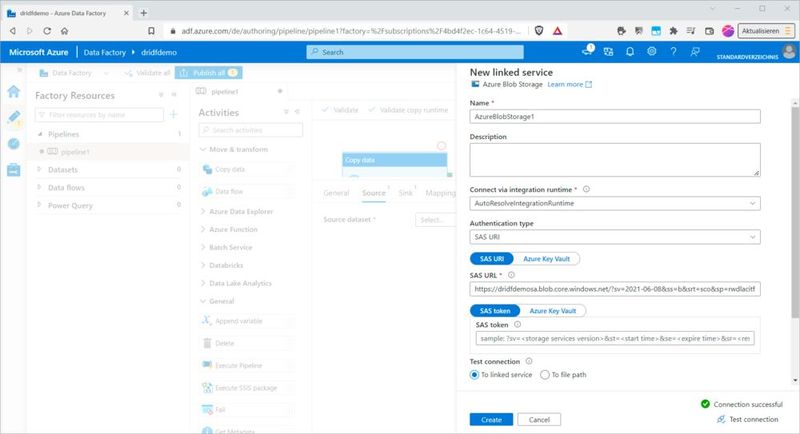This screenshot has width=800, height=434.
Task: Switch to the Mapping tab
Action: coord(440,193)
